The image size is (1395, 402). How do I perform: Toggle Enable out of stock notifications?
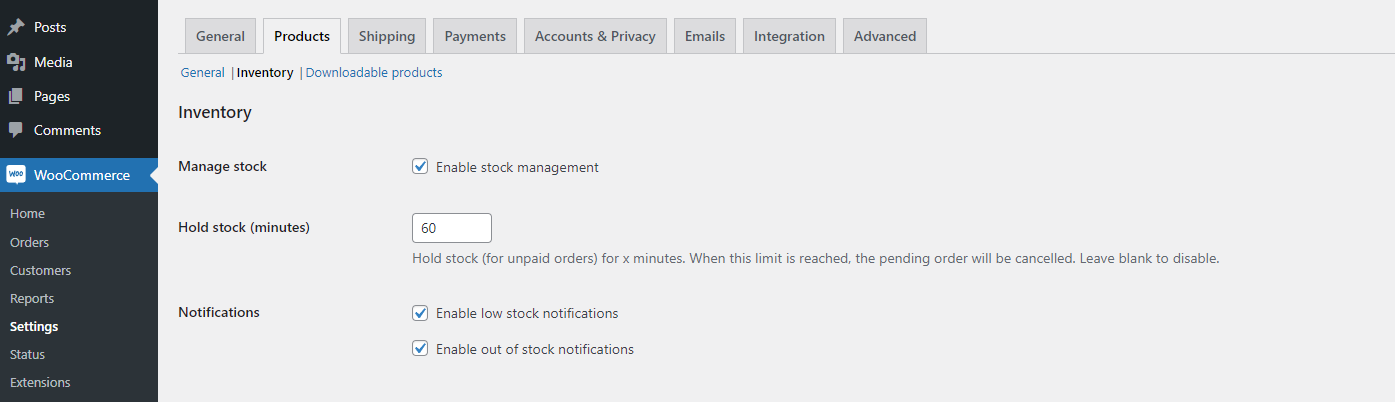420,349
